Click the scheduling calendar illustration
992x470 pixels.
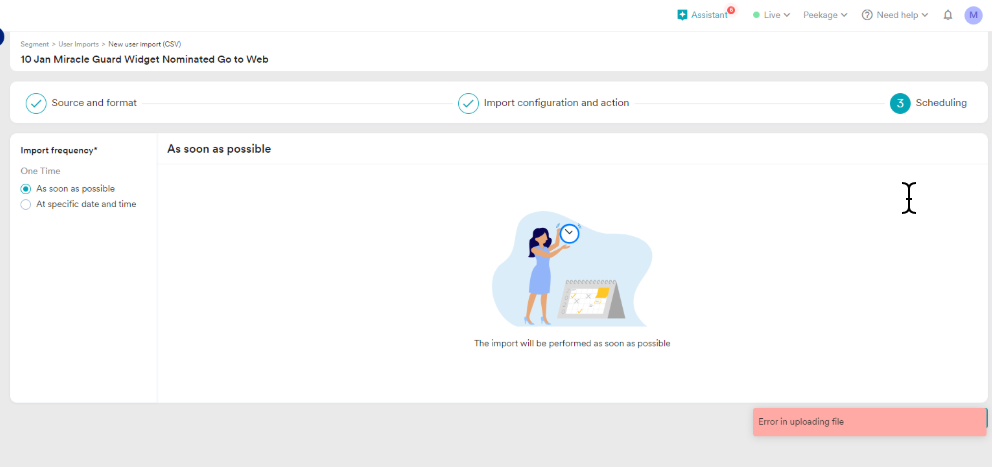tap(571, 268)
